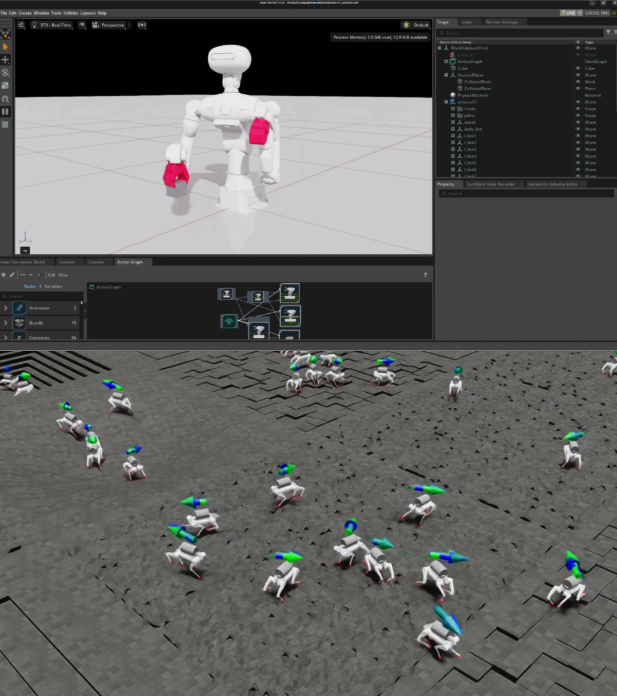The height and width of the screenshot is (696, 617).
Task: Open the Help menu
Action: 102,13
